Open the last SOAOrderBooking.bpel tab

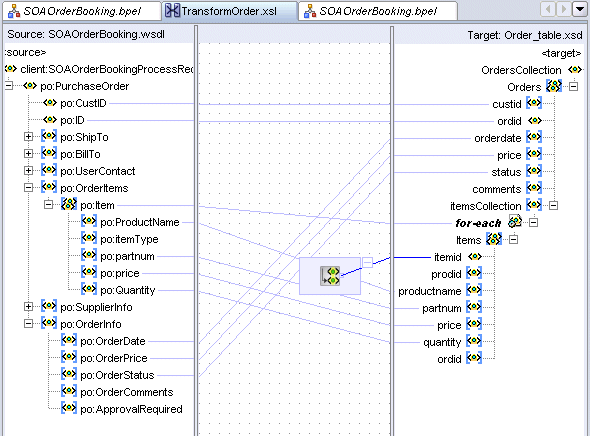(378, 11)
